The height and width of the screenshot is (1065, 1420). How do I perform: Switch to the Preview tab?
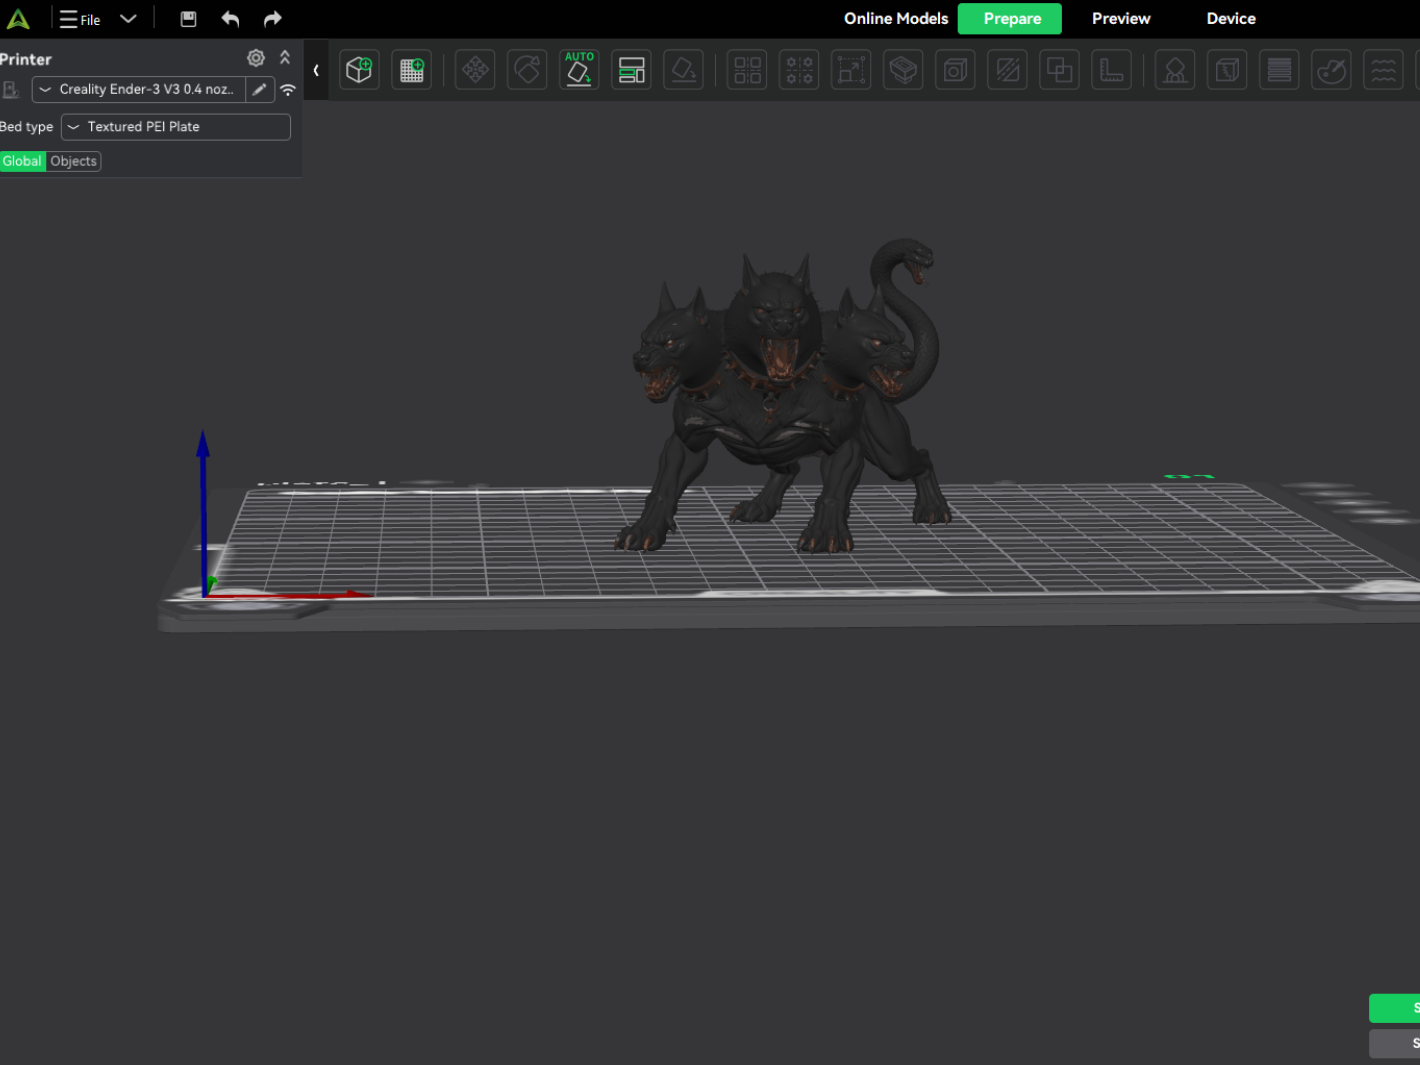(x=1121, y=19)
